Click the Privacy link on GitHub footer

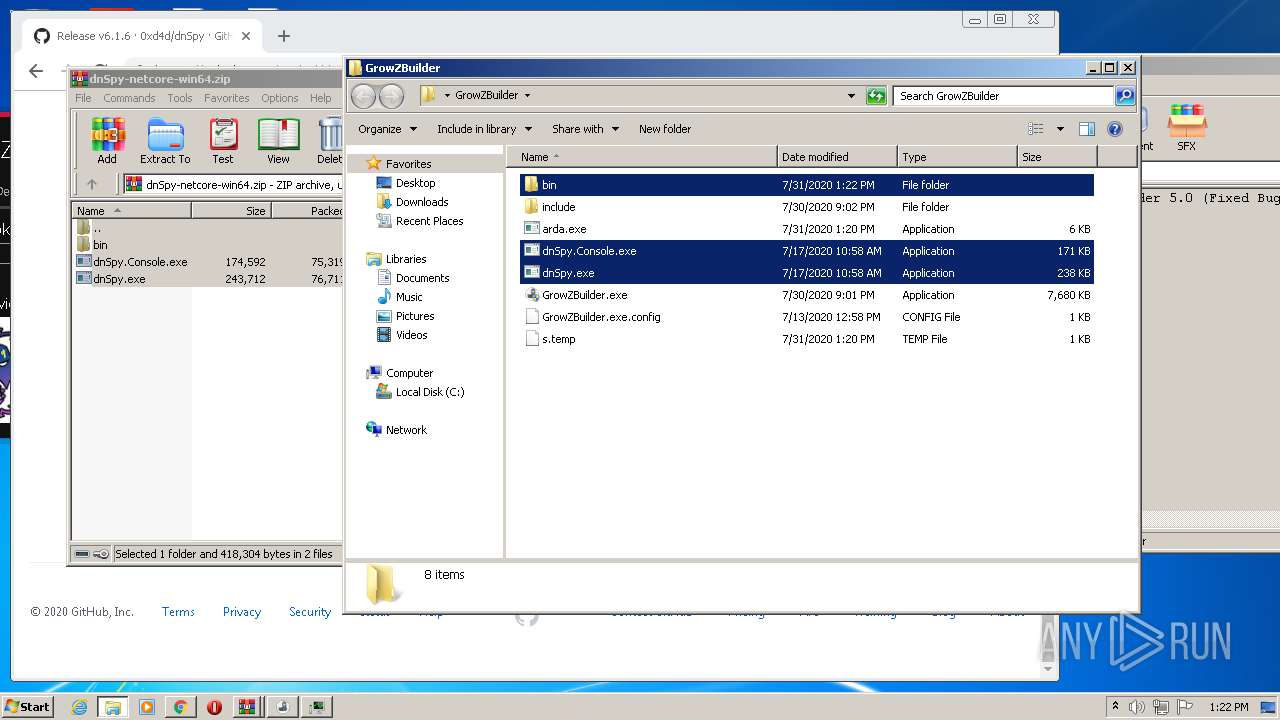pyautogui.click(x=242, y=612)
